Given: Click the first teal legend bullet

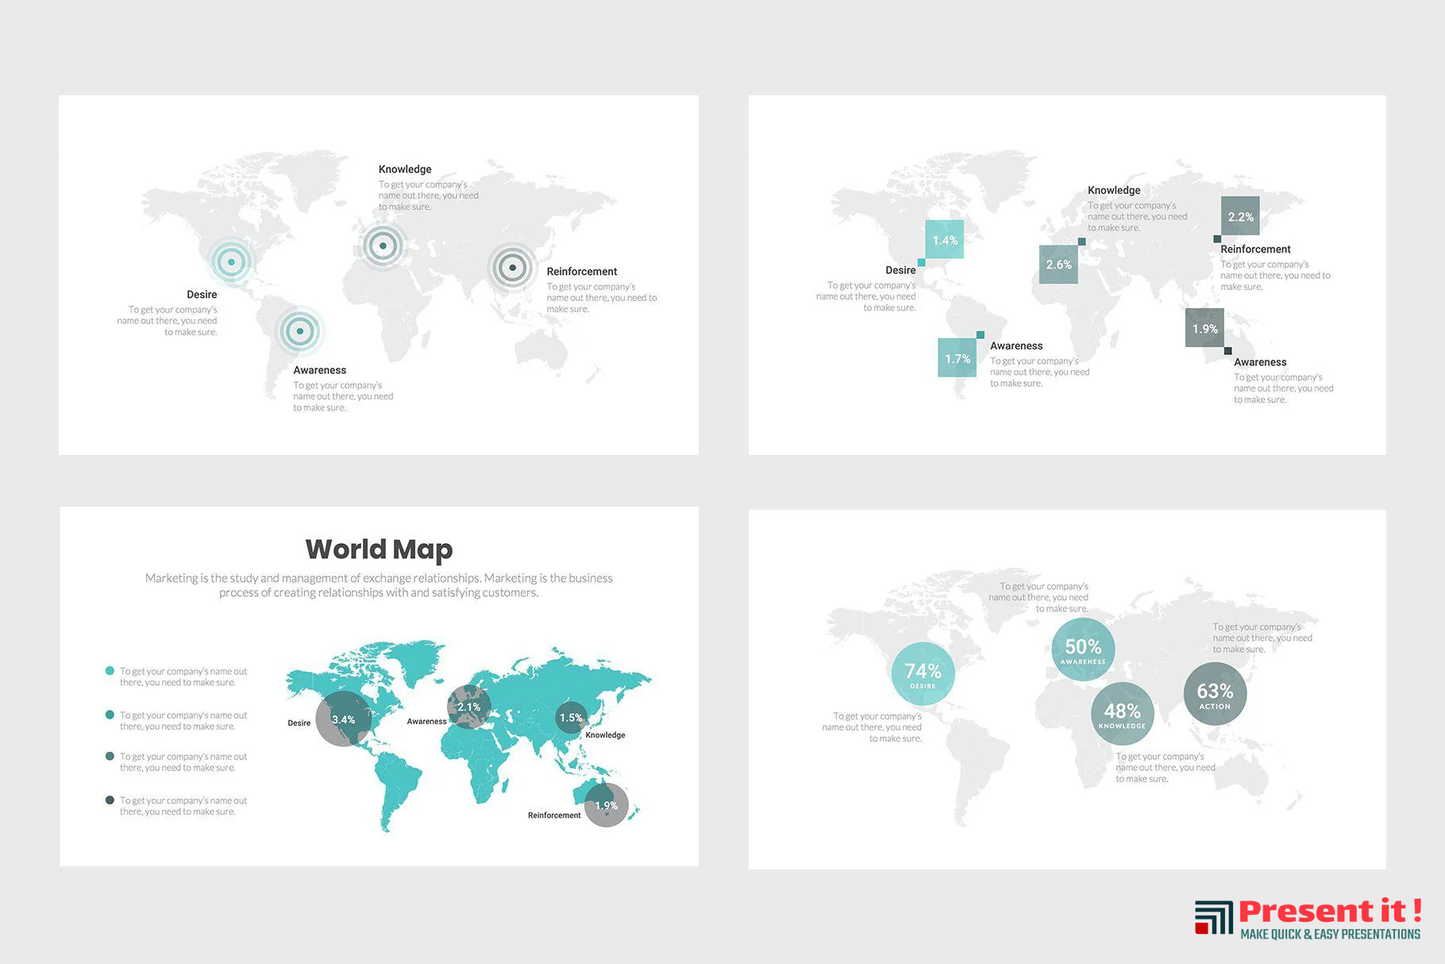Looking at the screenshot, I should coord(110,671).
